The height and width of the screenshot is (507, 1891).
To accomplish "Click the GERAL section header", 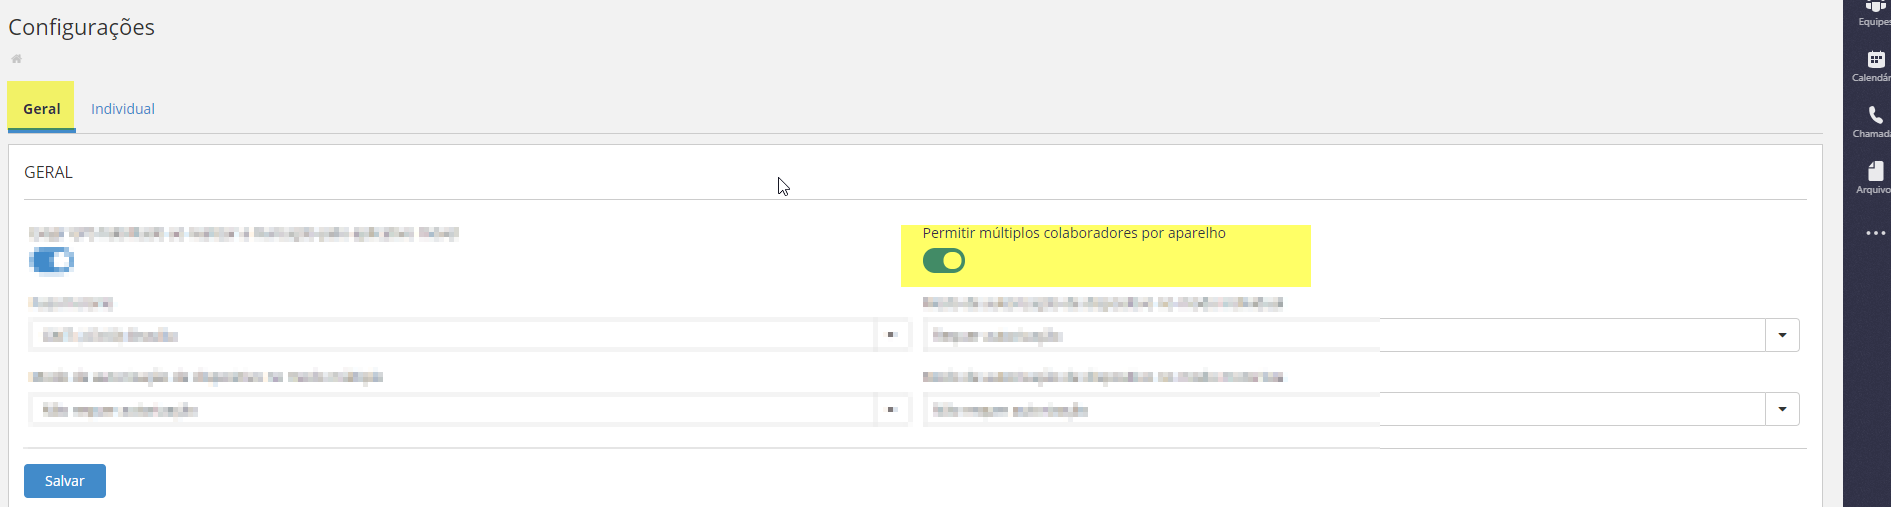I will coord(48,172).
